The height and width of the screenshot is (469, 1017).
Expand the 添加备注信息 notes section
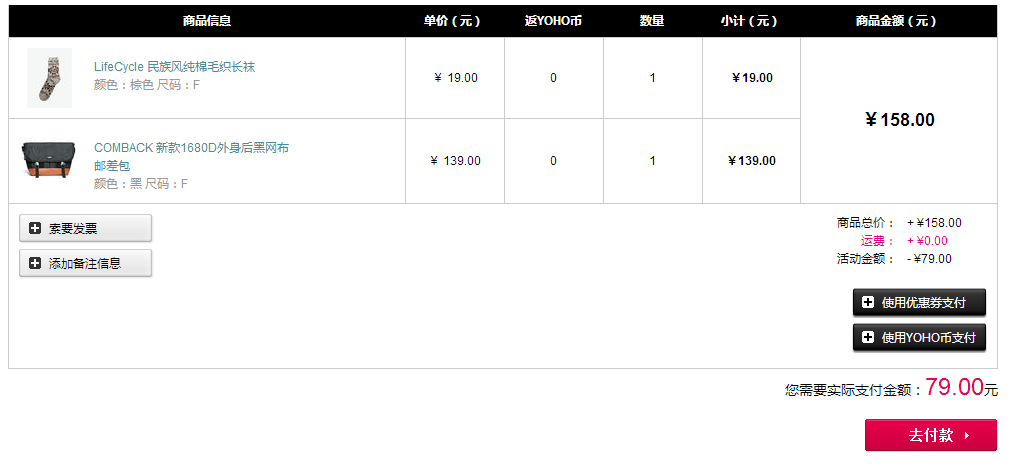click(86, 263)
